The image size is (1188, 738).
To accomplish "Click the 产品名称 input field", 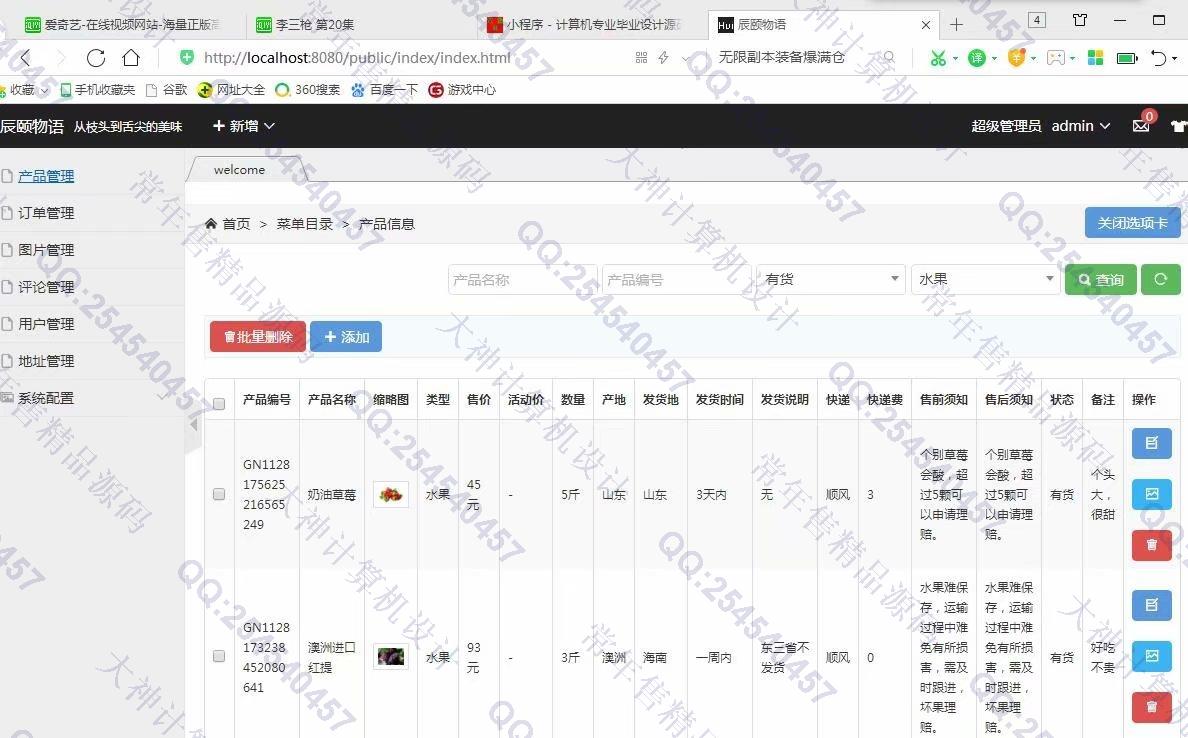I will (523, 280).
